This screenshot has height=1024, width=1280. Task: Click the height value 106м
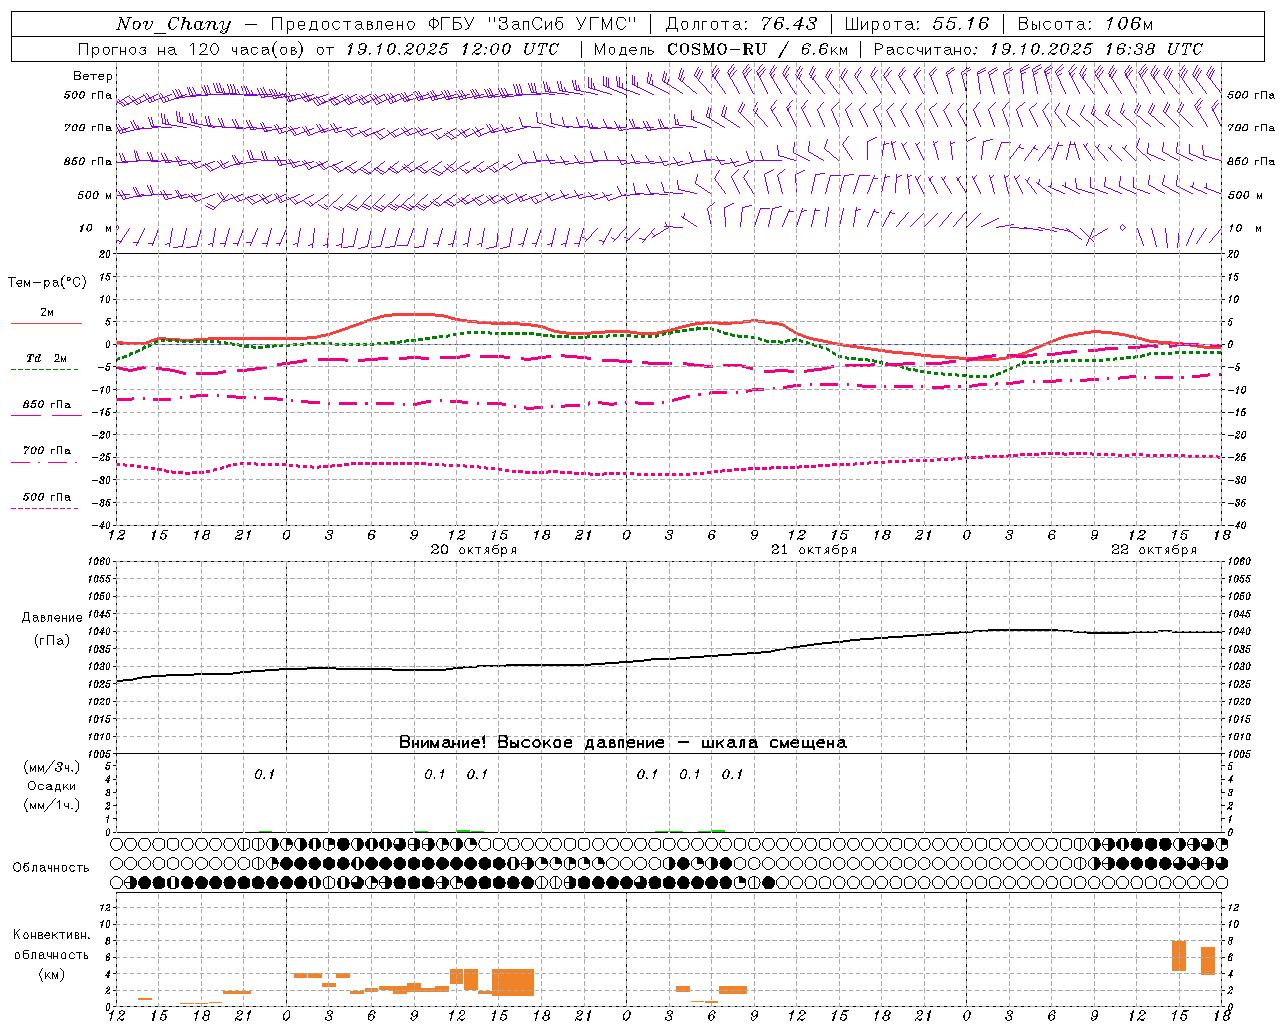[x=1130, y=24]
